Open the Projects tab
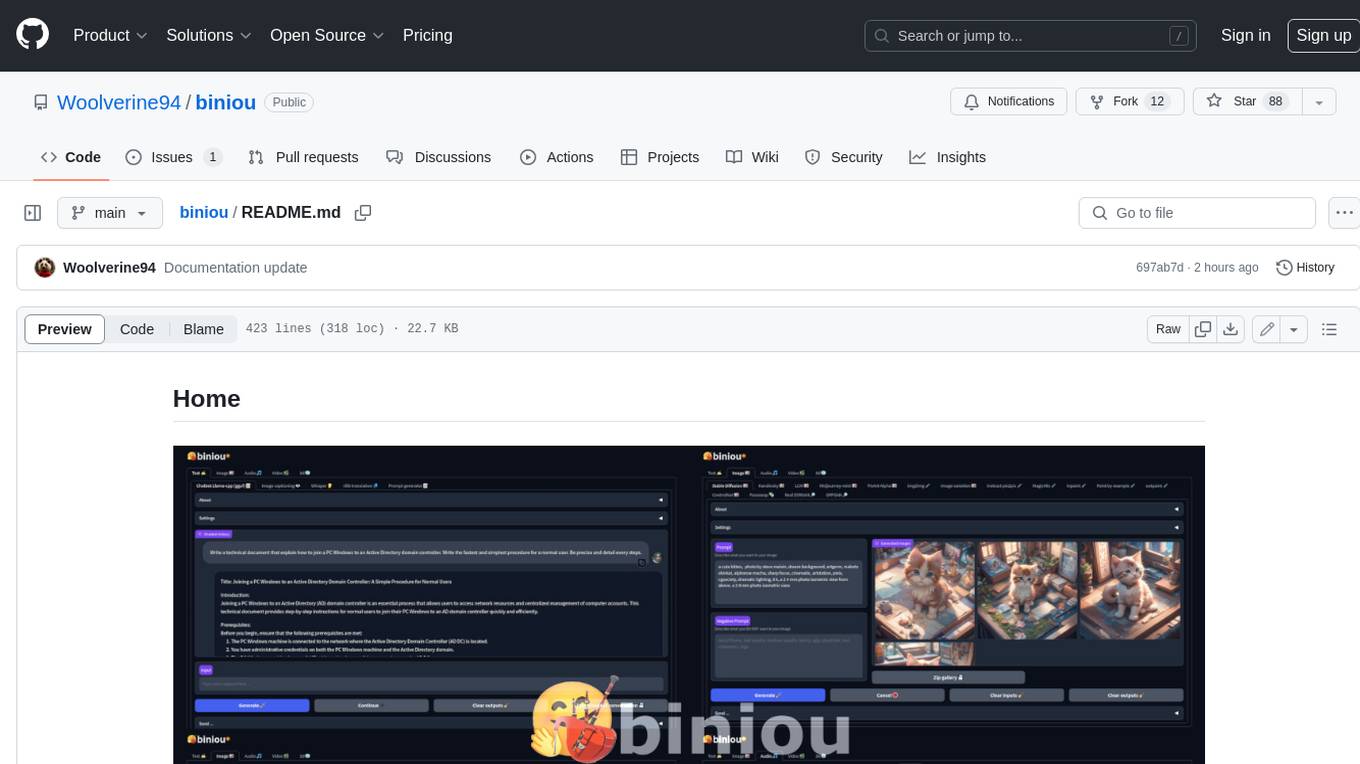1360x764 pixels. pyautogui.click(x=660, y=157)
